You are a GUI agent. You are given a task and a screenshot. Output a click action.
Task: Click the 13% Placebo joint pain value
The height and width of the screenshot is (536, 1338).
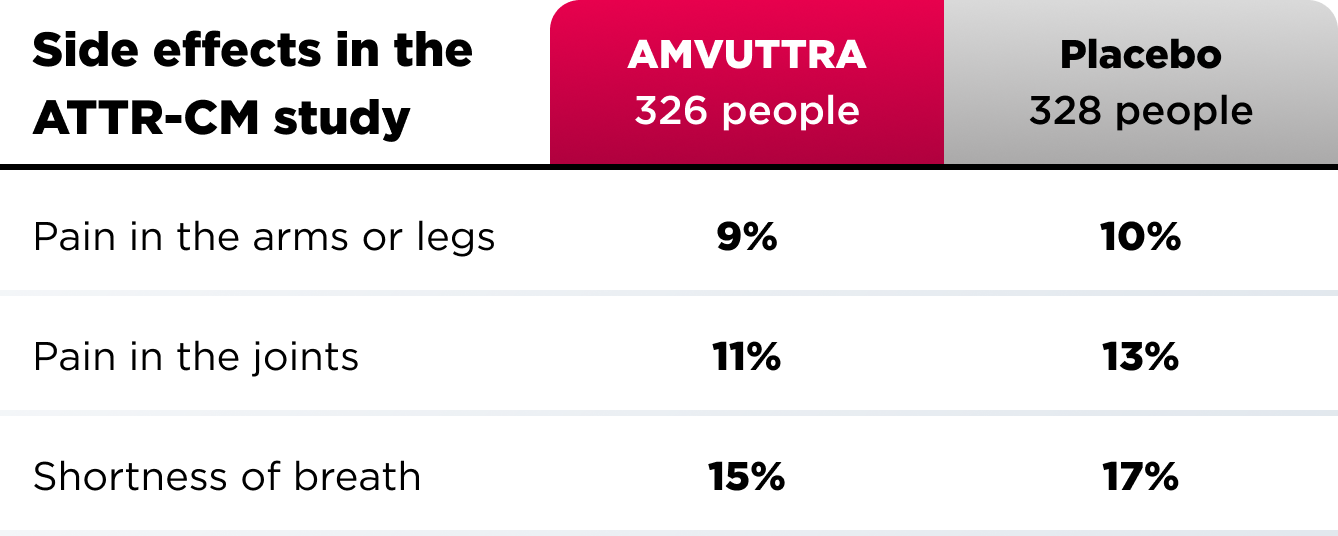click(x=1140, y=357)
